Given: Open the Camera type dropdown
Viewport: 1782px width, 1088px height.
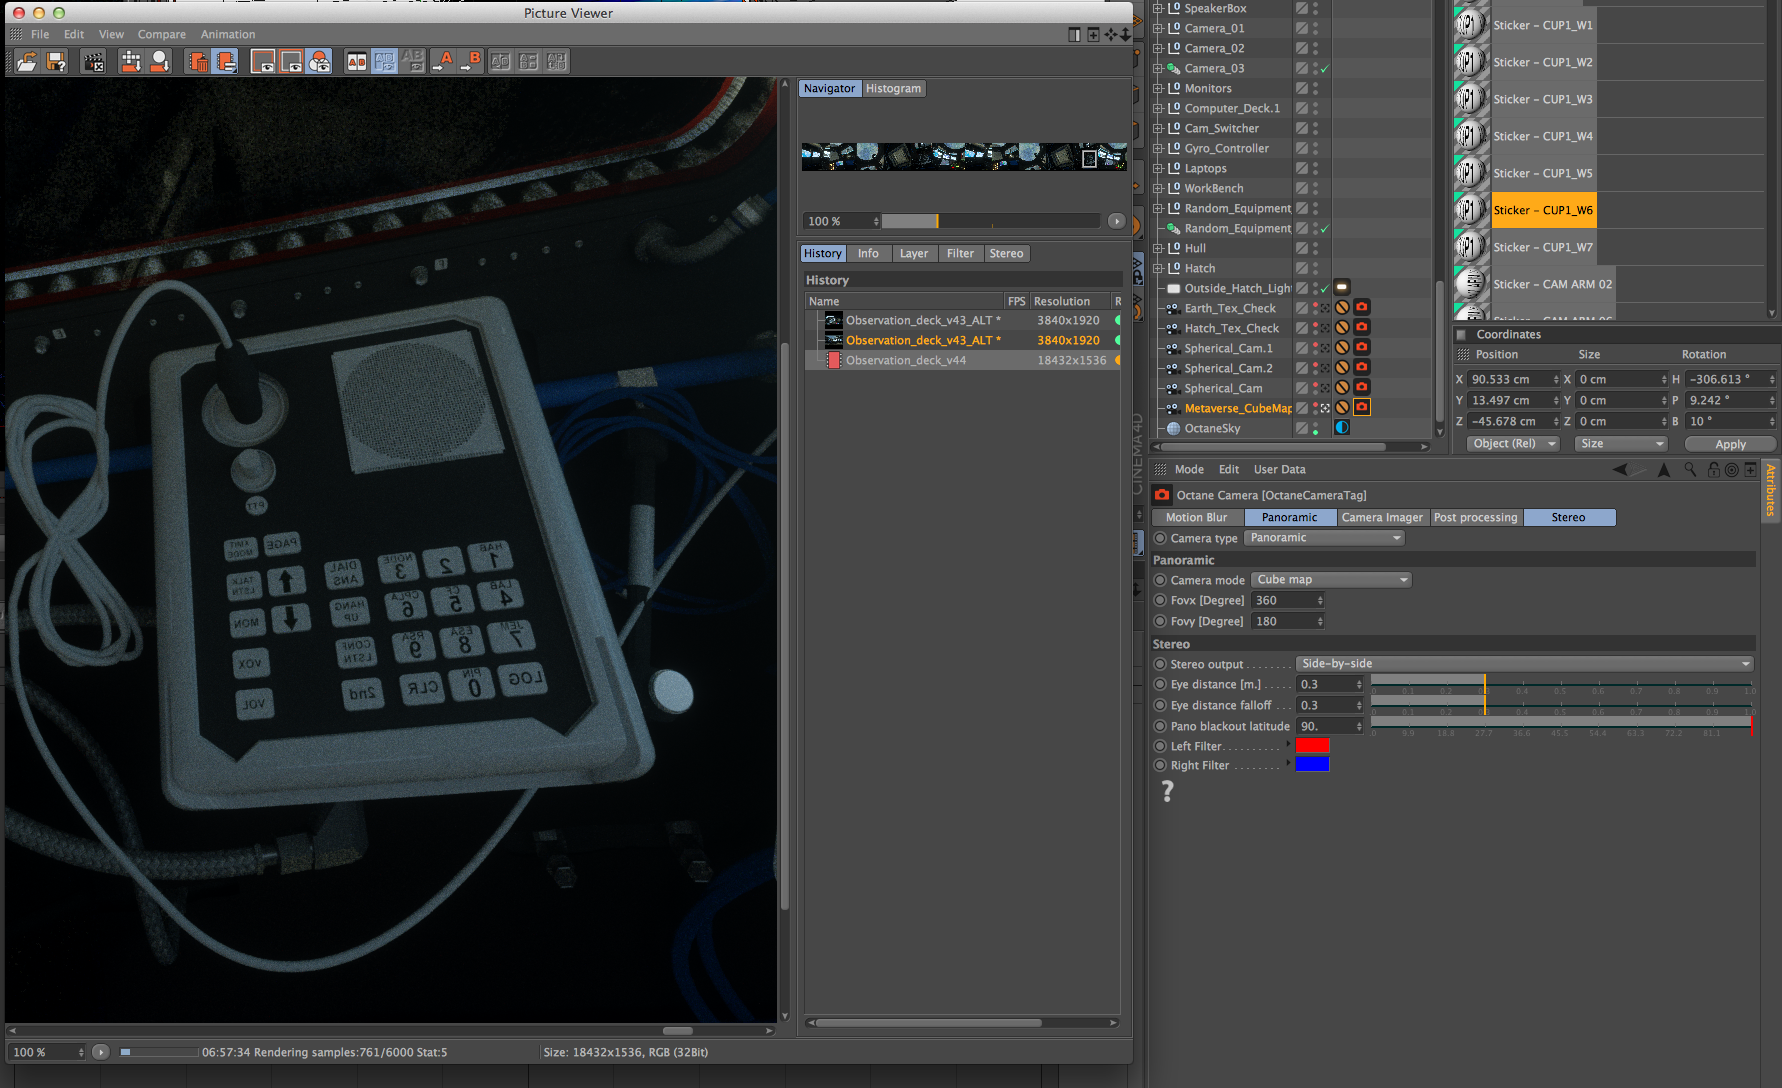Looking at the screenshot, I should tap(1325, 538).
